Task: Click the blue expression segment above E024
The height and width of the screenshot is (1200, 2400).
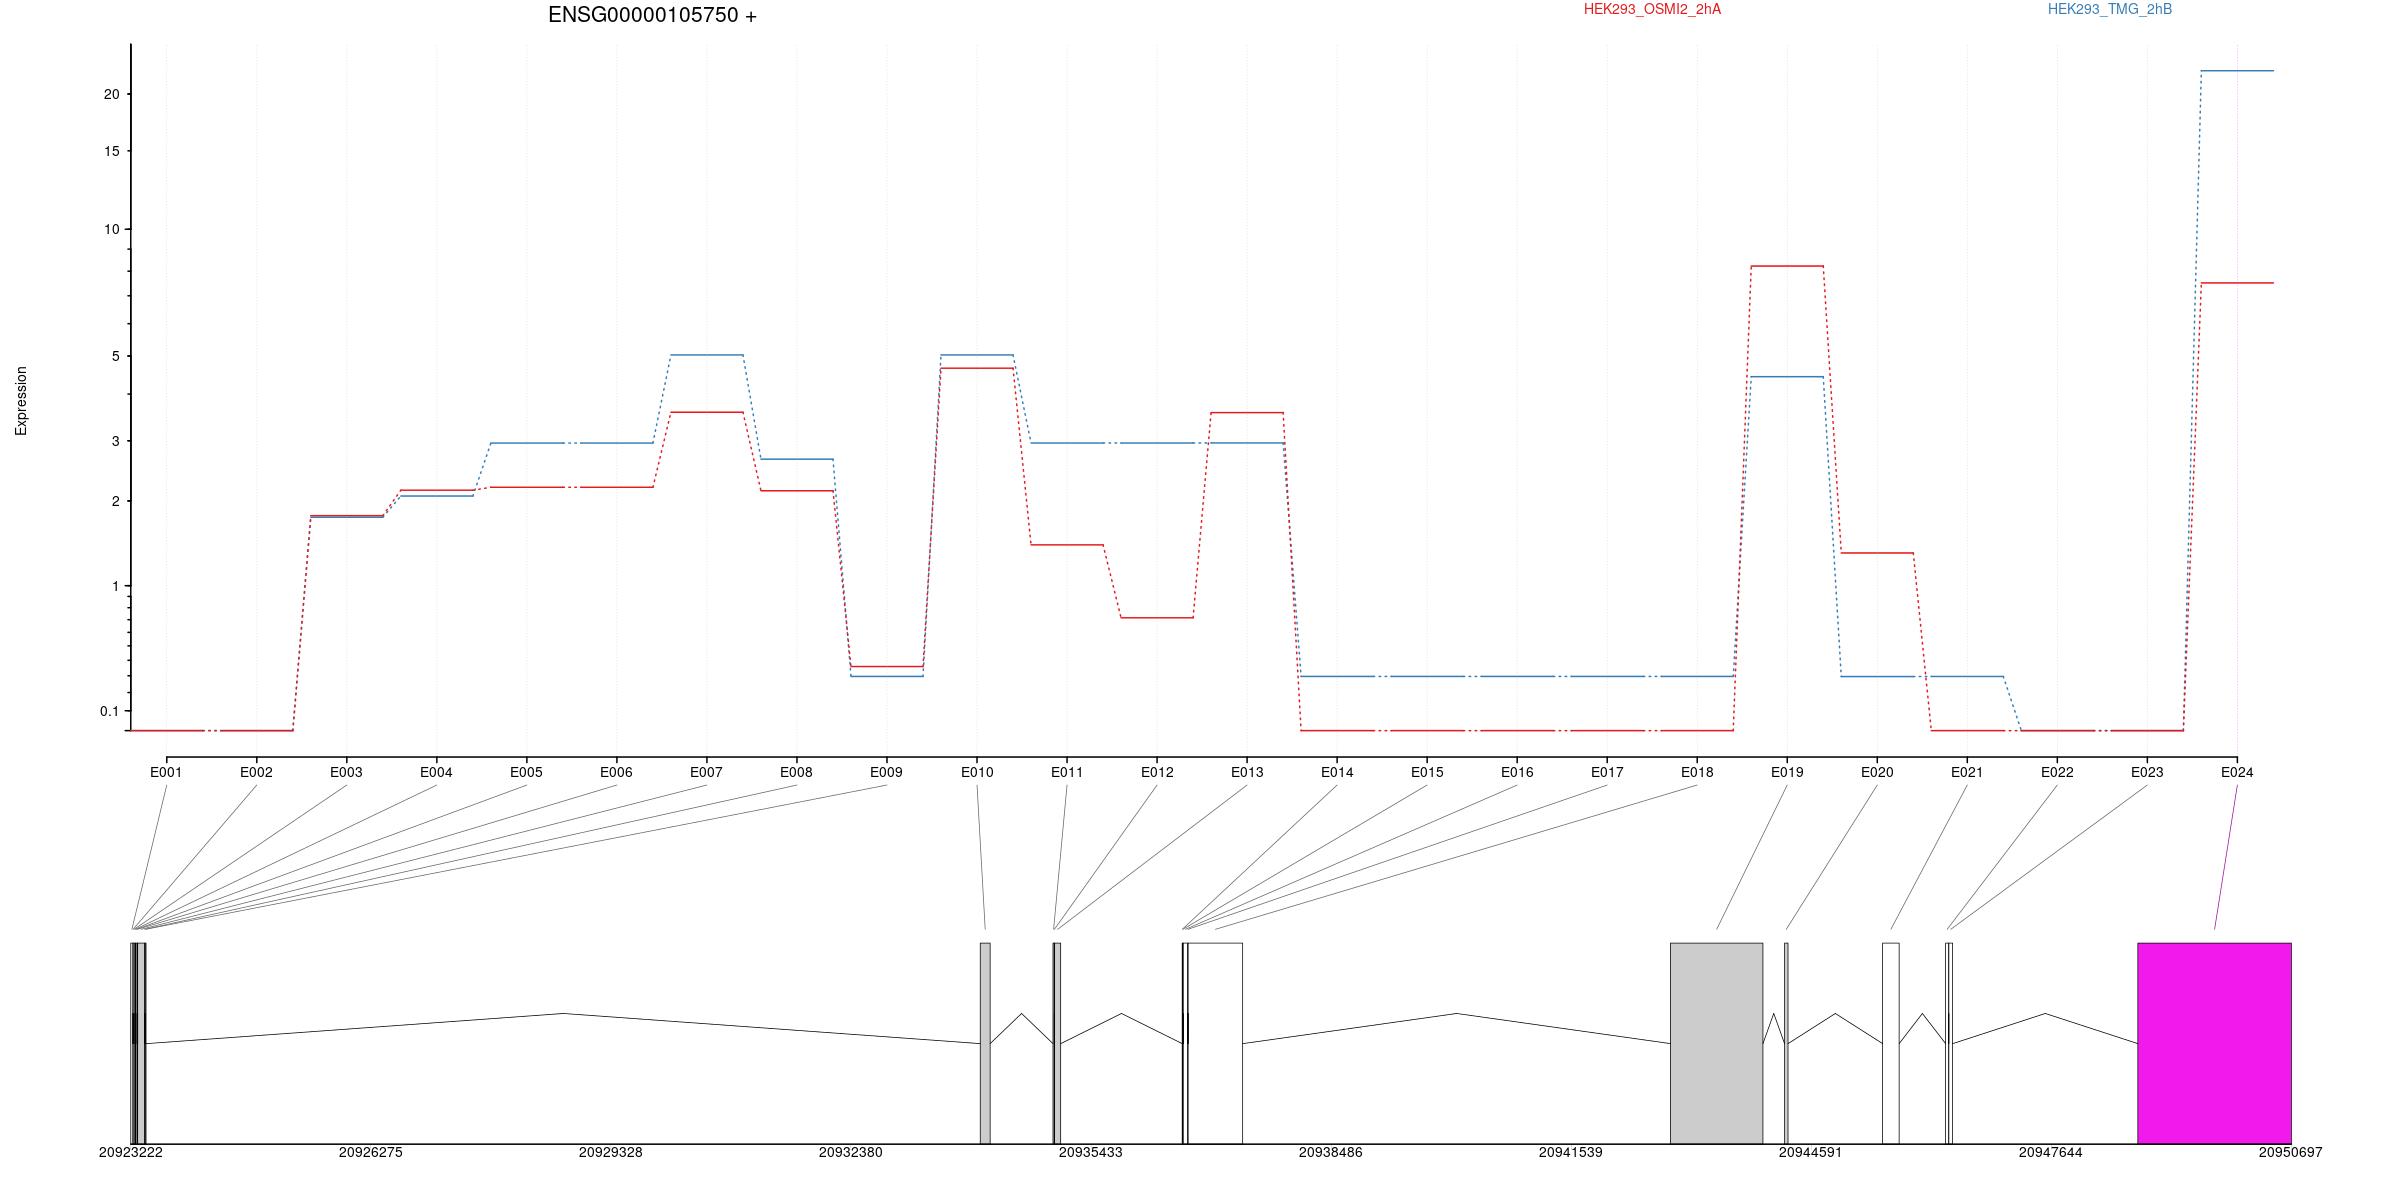Action: [2237, 71]
